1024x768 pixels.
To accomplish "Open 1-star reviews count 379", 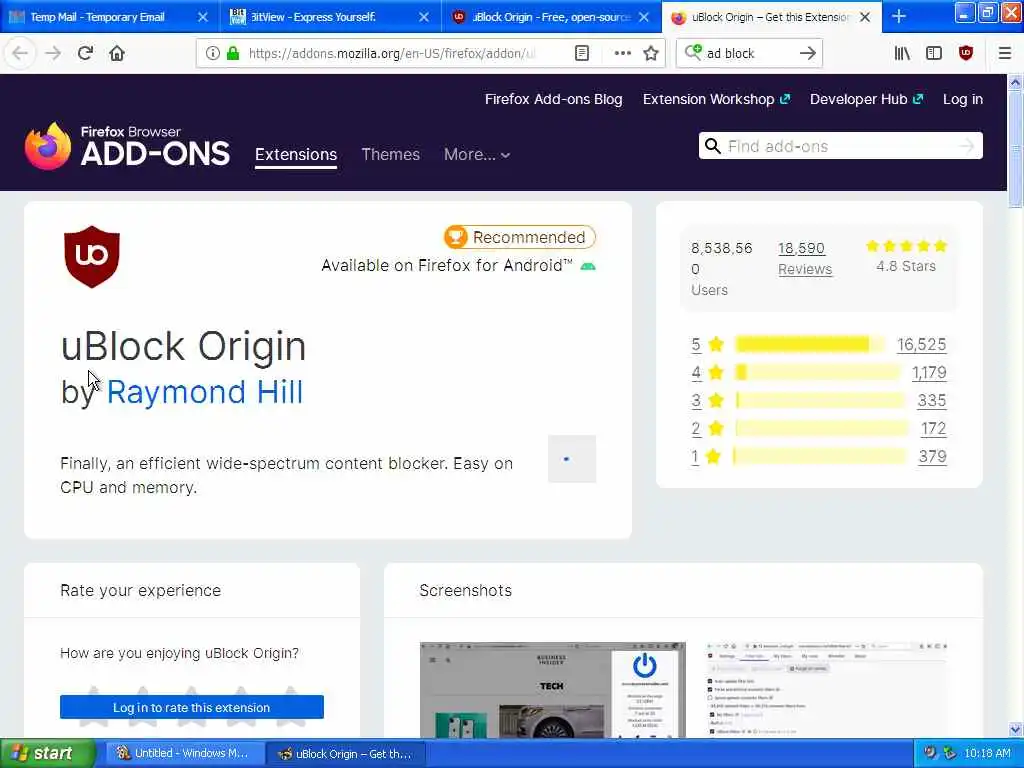I will [x=932, y=456].
